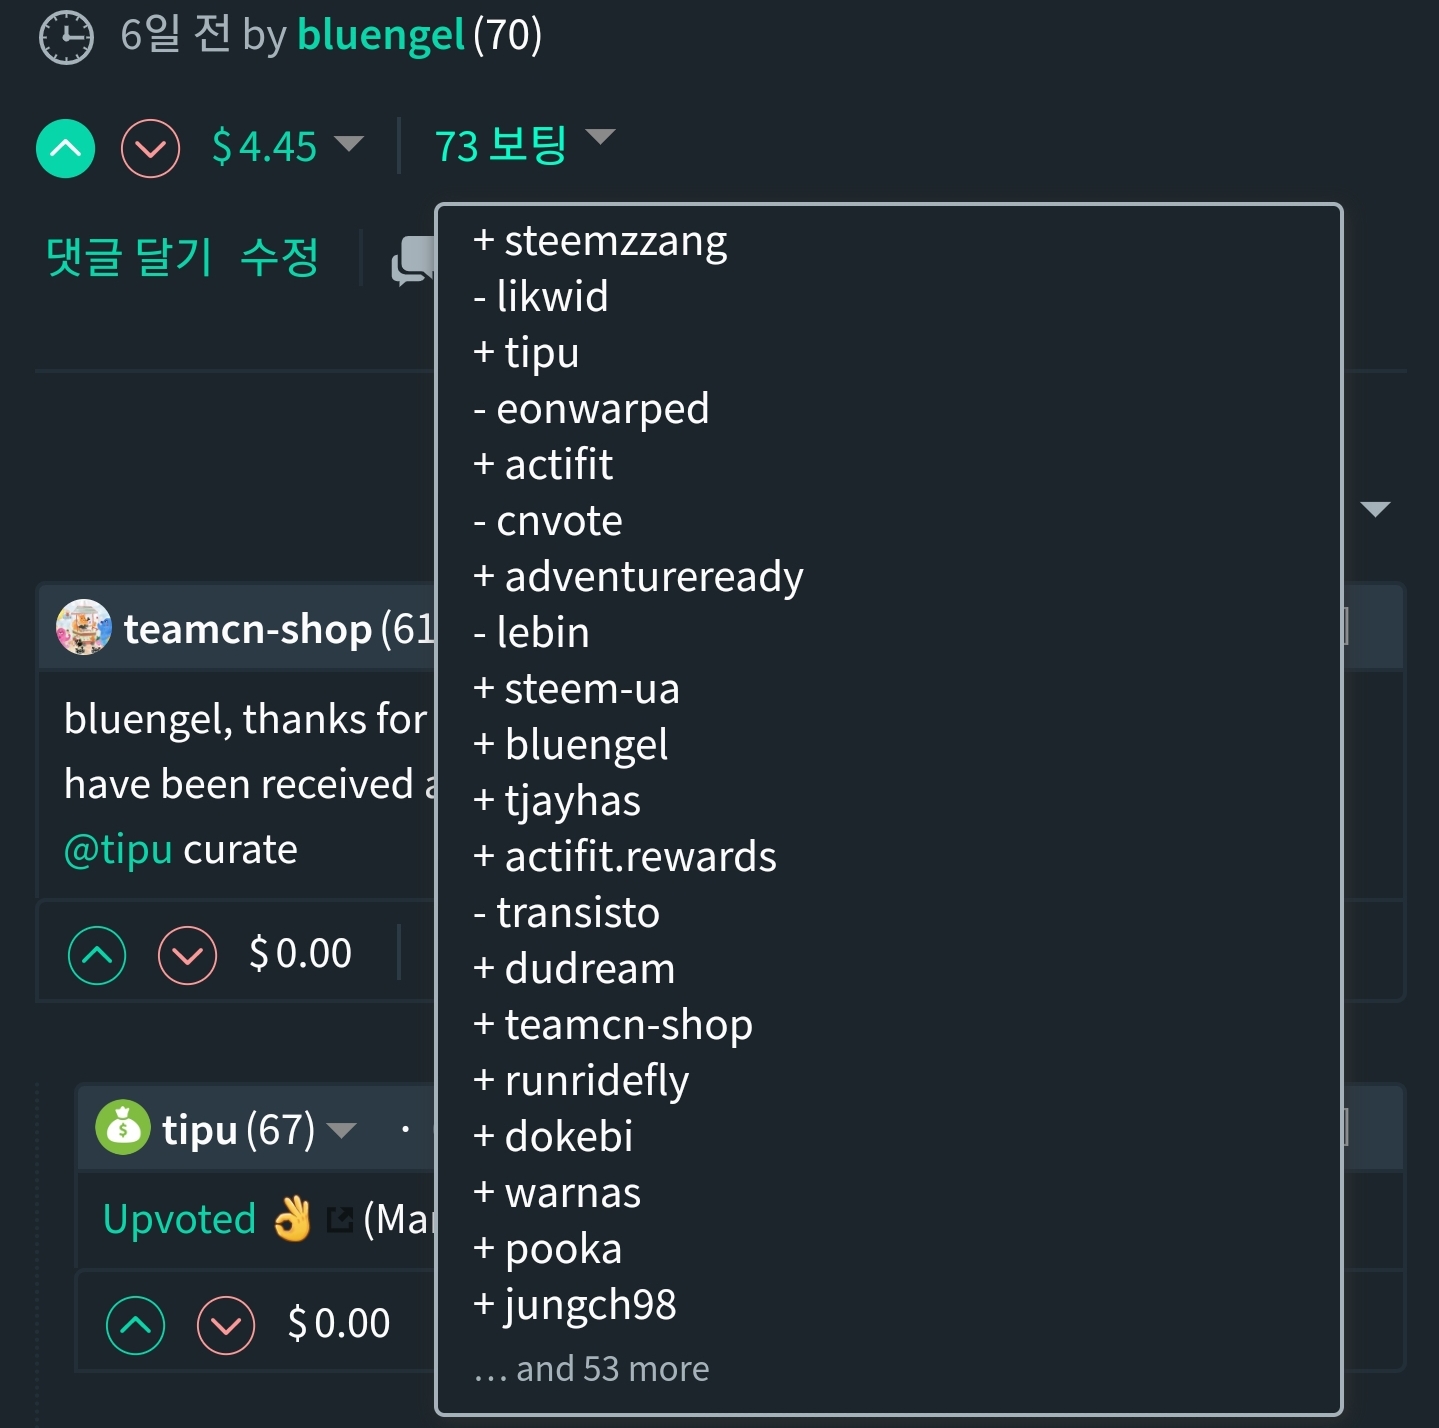Image resolution: width=1439 pixels, height=1428 pixels.
Task: Click tipu's money bag avatar
Action: click(123, 1128)
